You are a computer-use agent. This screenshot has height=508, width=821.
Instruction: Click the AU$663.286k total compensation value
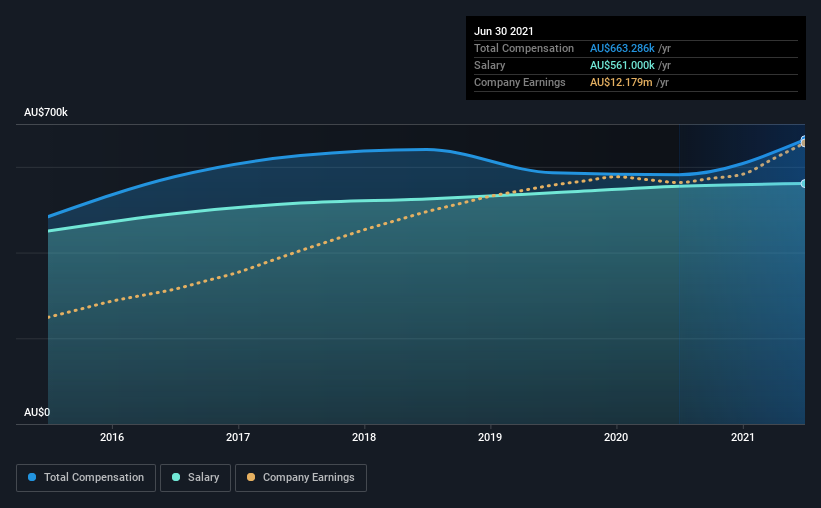point(622,48)
